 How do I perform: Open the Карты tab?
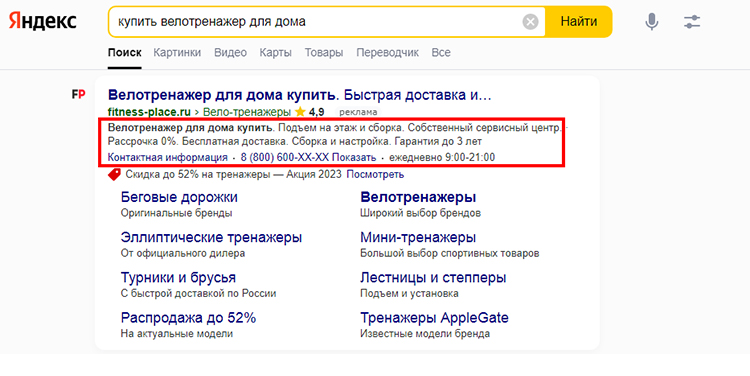pos(276,53)
